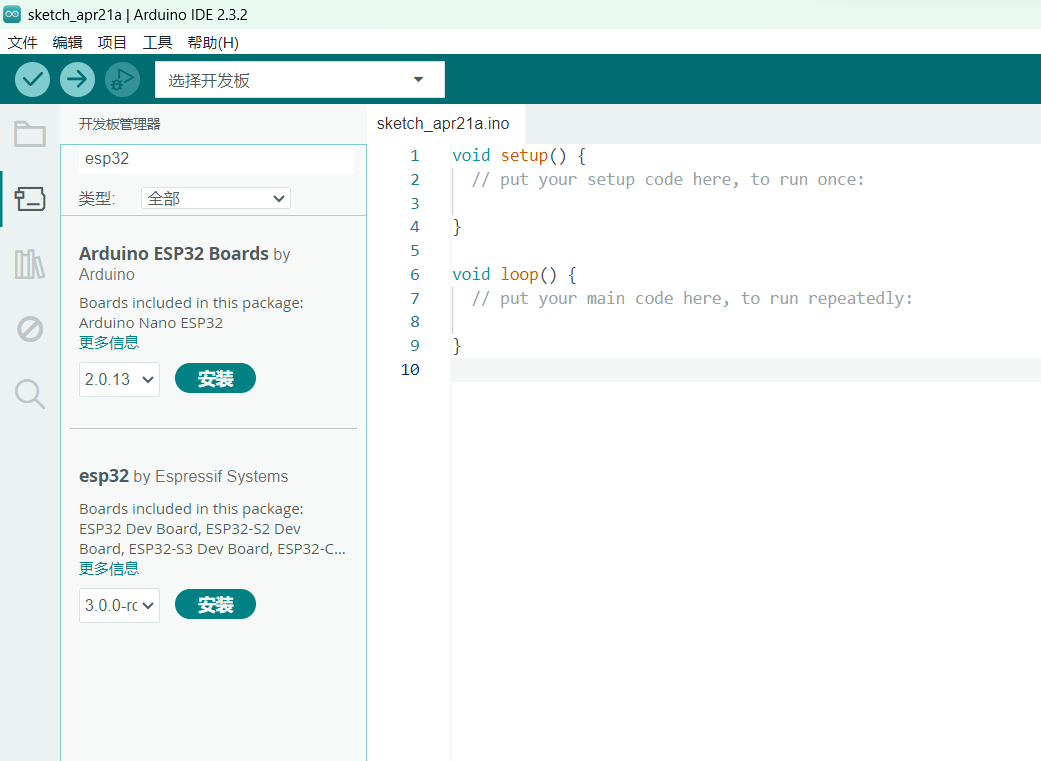The width and height of the screenshot is (1041, 761).
Task: Open the Search magnifier sidebar icon
Action: 30,394
